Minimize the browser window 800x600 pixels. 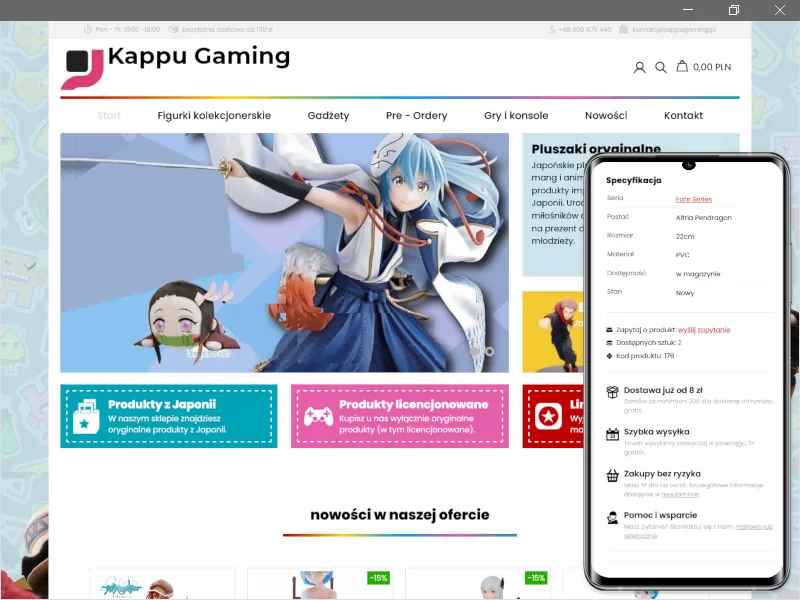click(688, 10)
